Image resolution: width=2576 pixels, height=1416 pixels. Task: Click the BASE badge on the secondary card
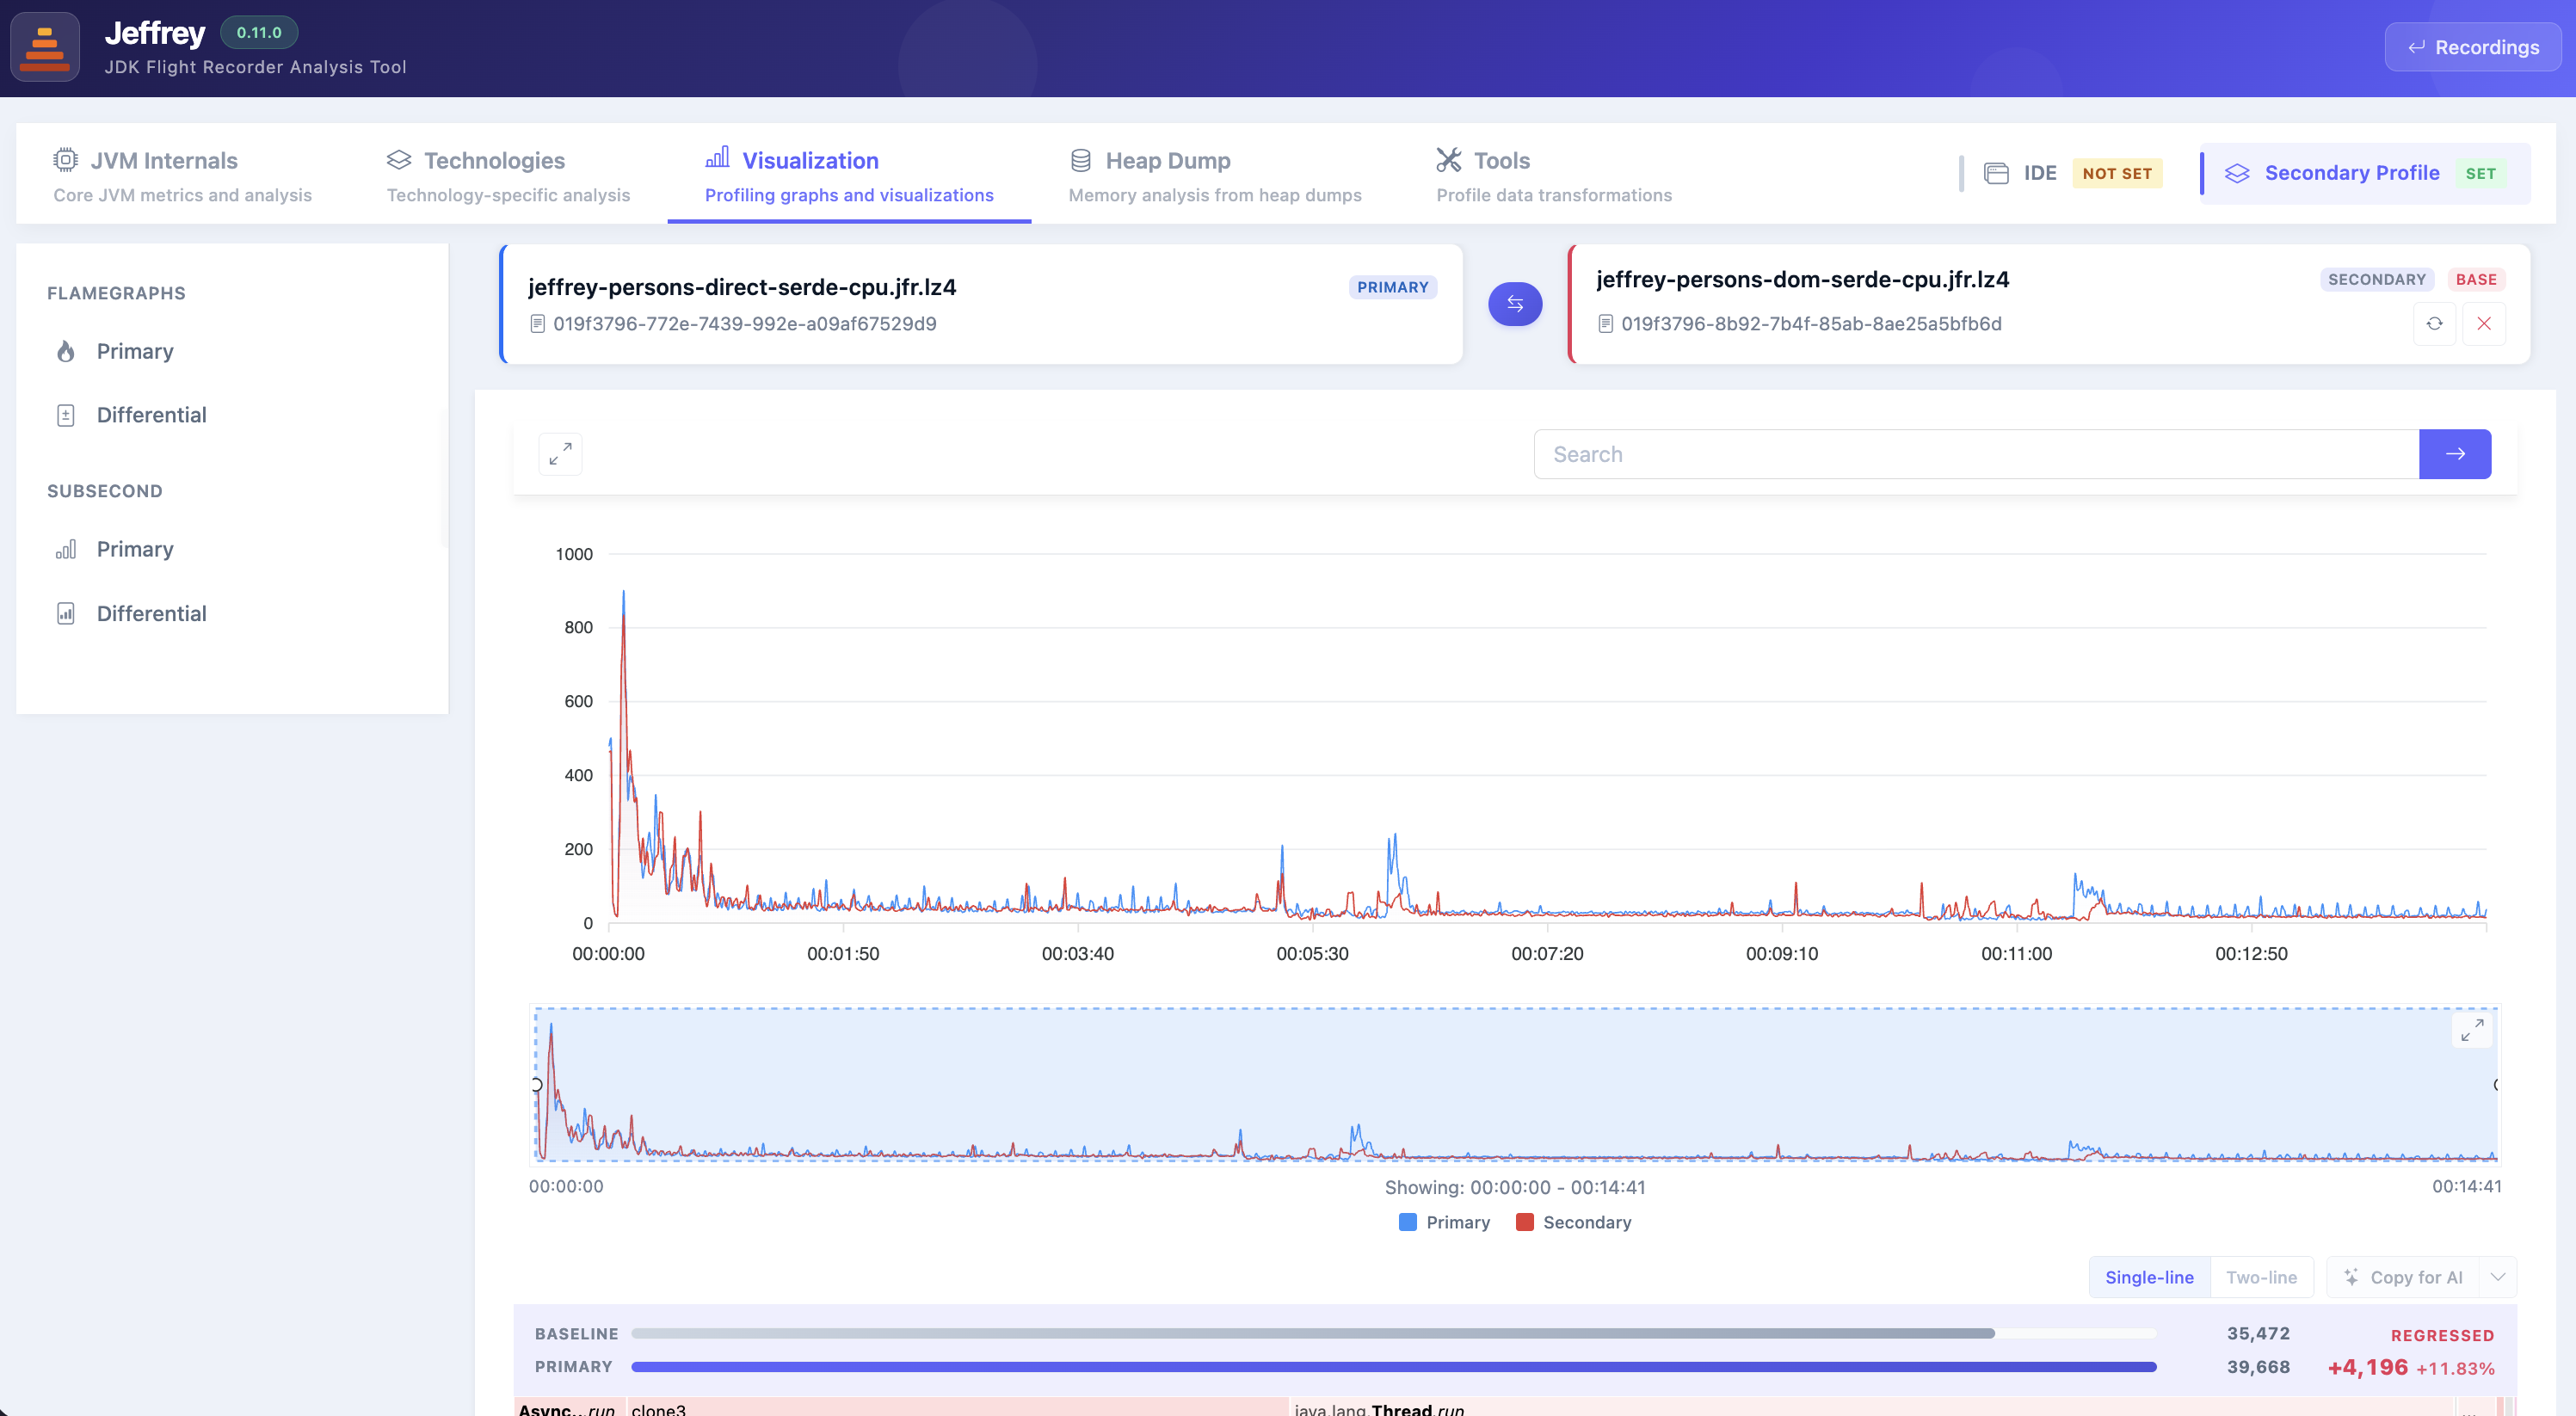(x=2476, y=279)
